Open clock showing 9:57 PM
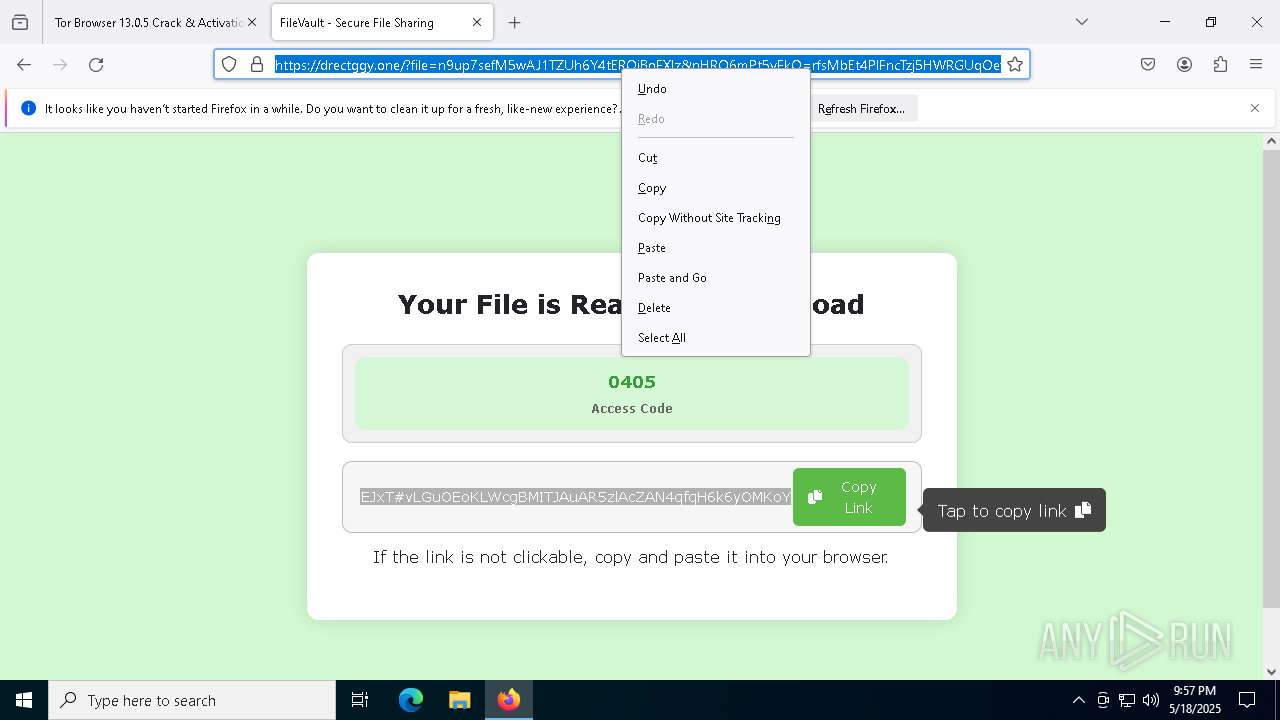Image resolution: width=1280 pixels, height=720 pixels. [1195, 700]
